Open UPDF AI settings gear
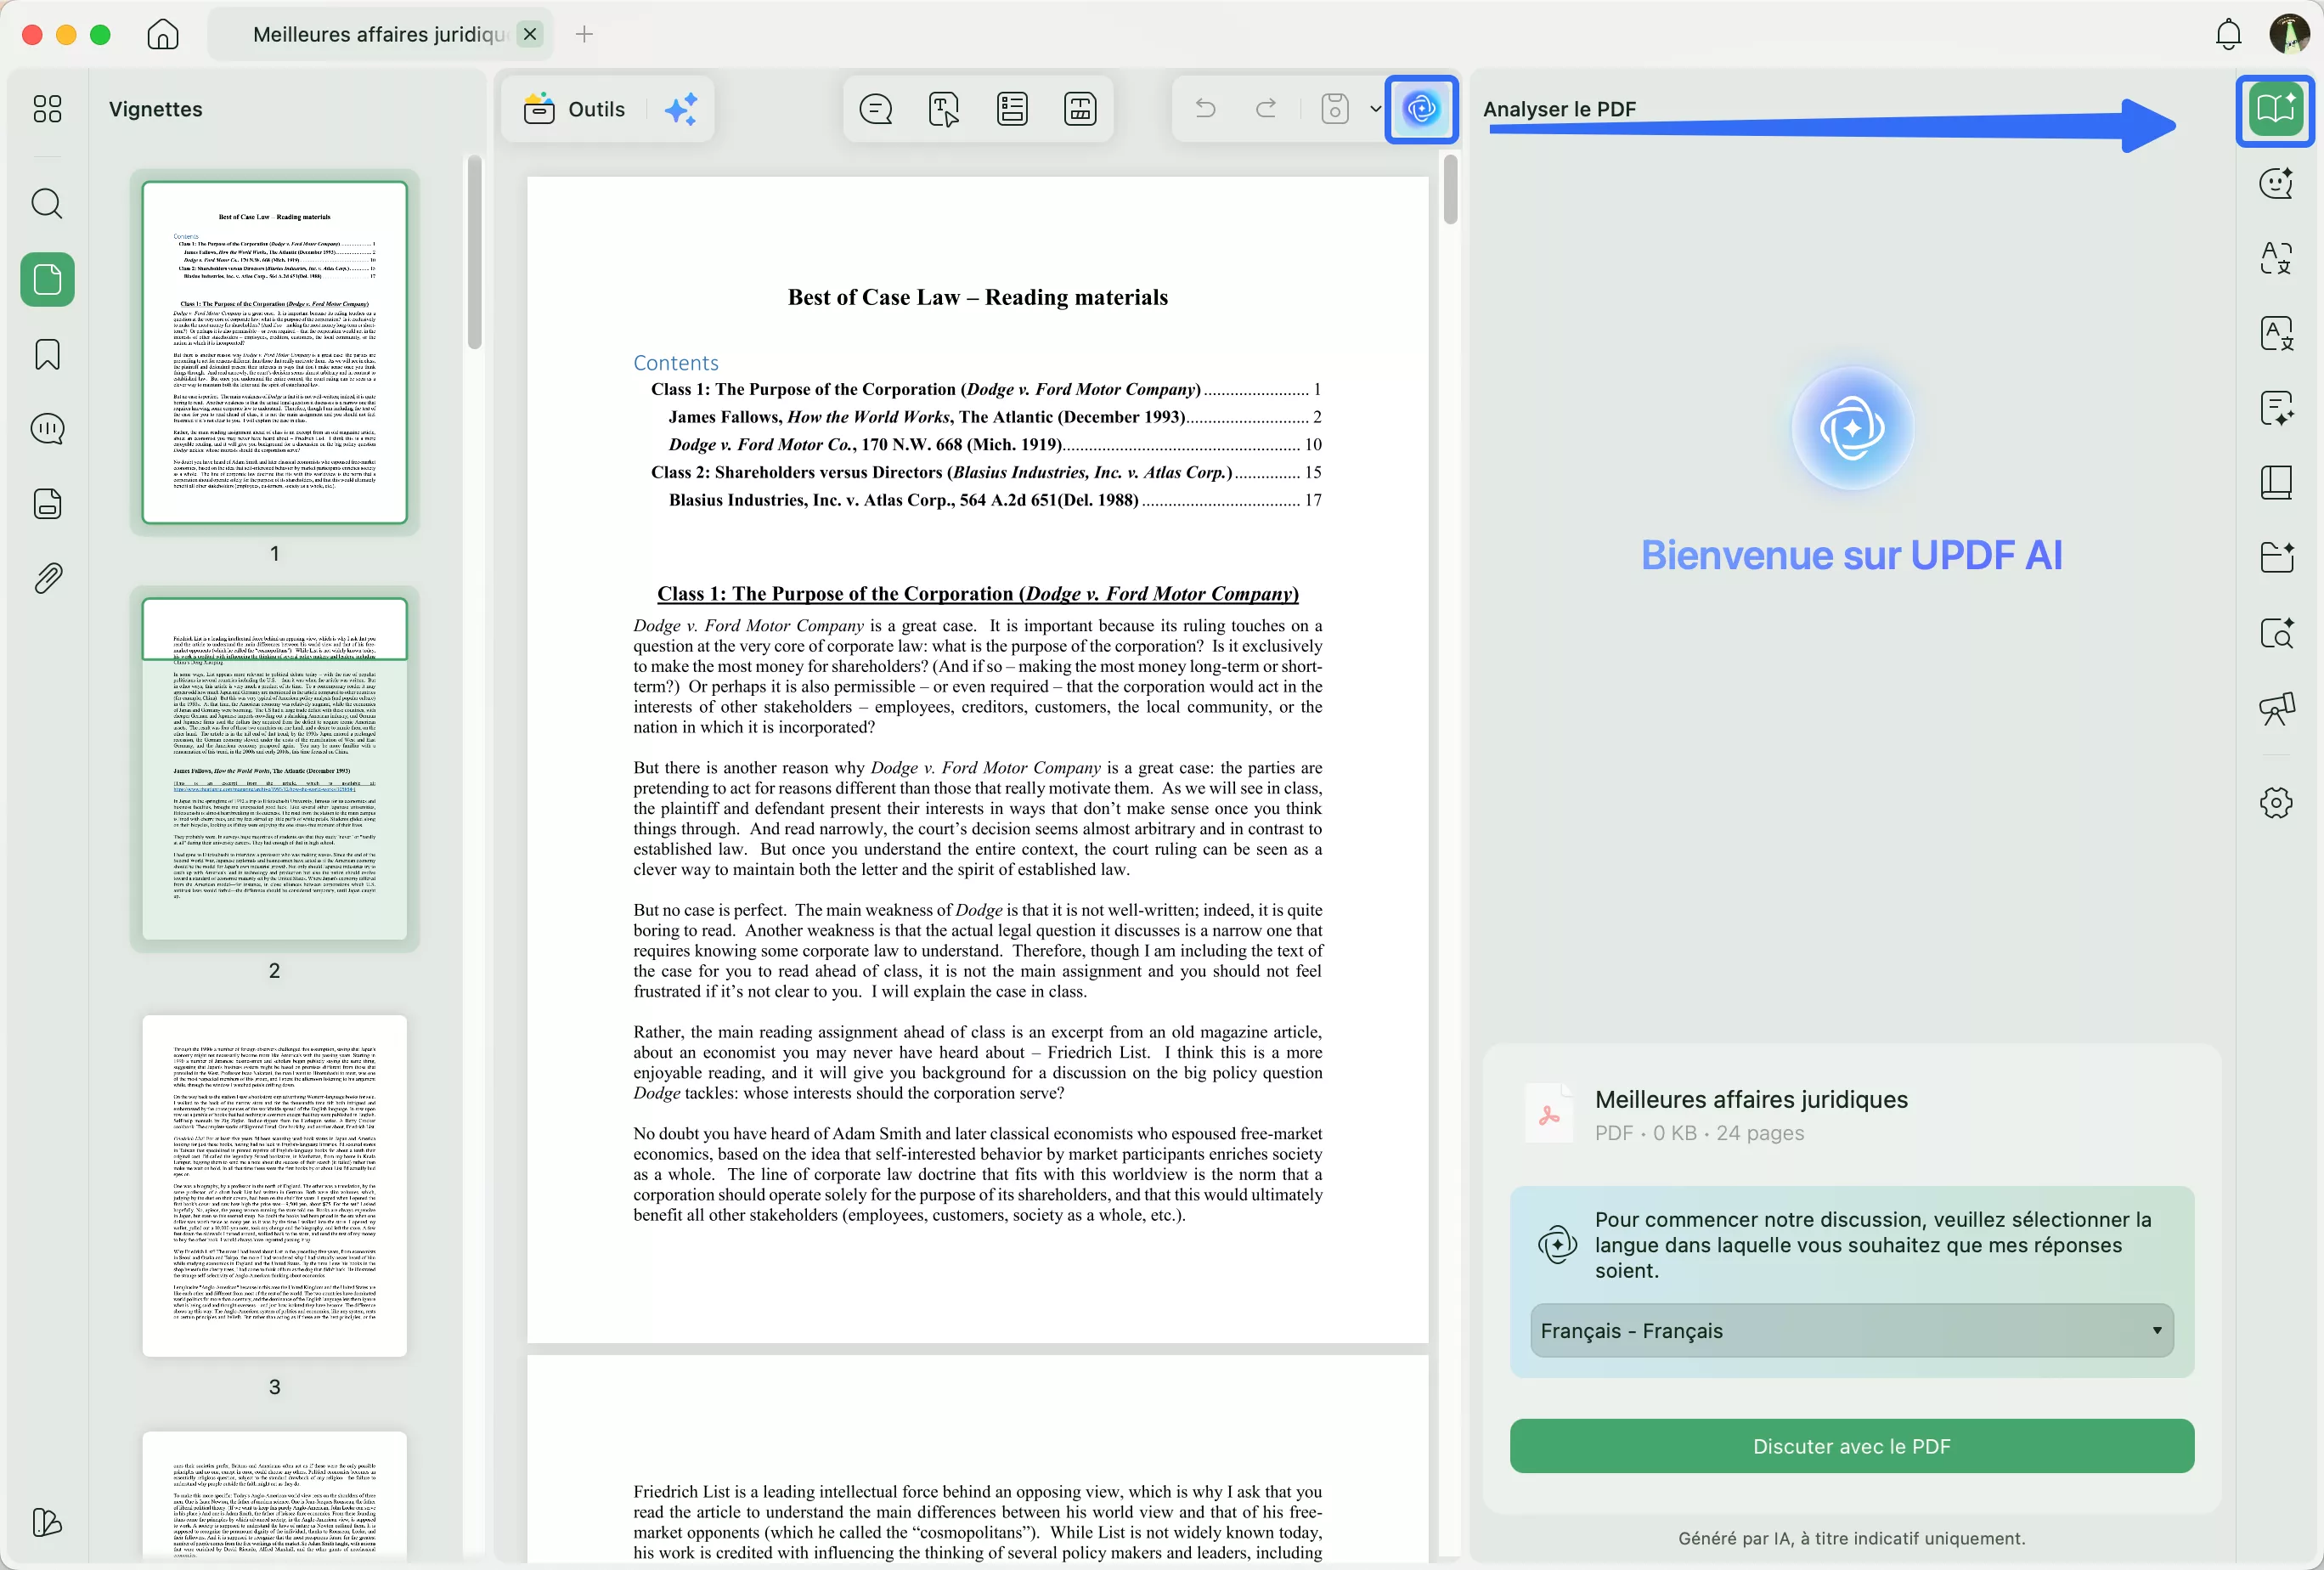The width and height of the screenshot is (2324, 1570). pyautogui.click(x=2276, y=802)
